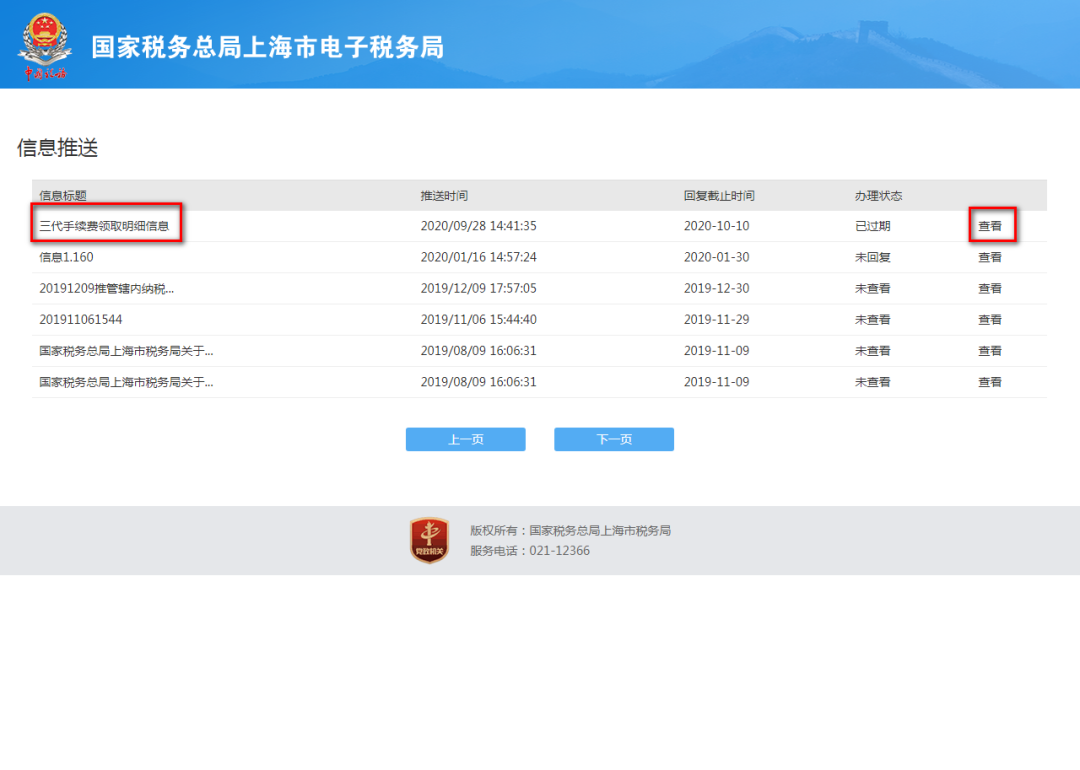The width and height of the screenshot is (1080, 770).
Task: Click 查看 for 201911061544 row
Action: click(x=990, y=320)
